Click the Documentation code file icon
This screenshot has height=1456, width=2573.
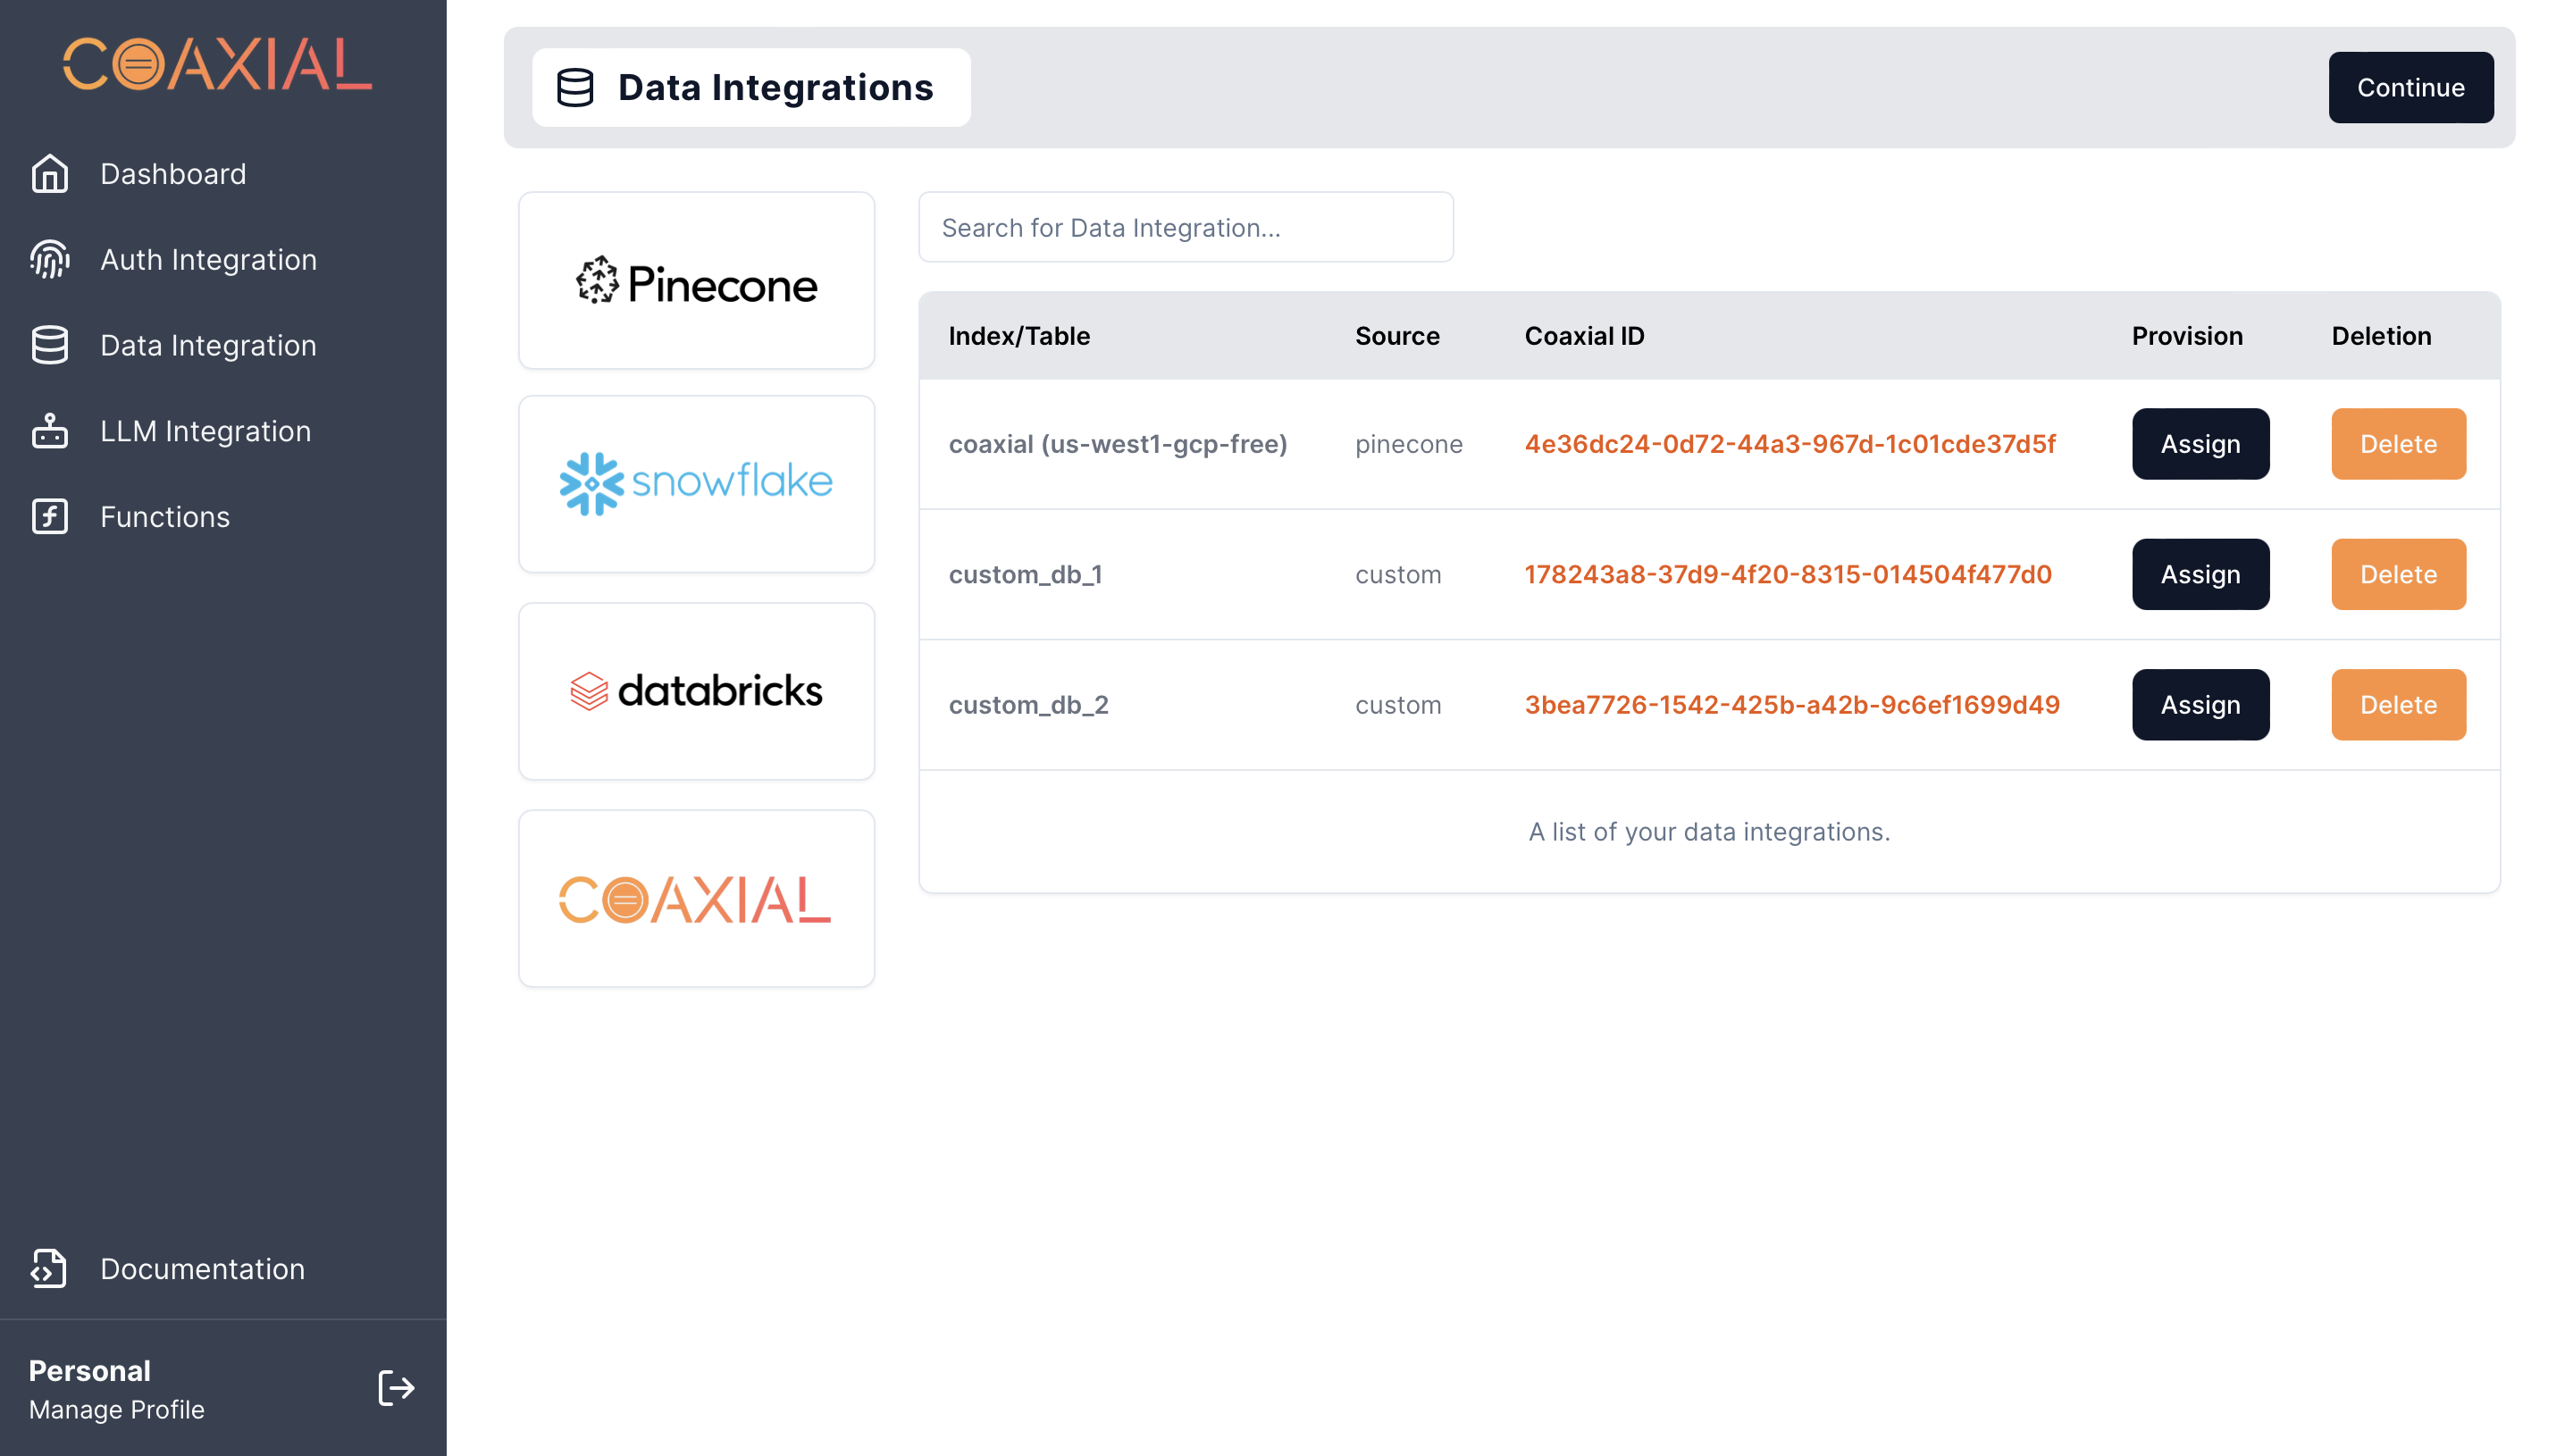49,1268
